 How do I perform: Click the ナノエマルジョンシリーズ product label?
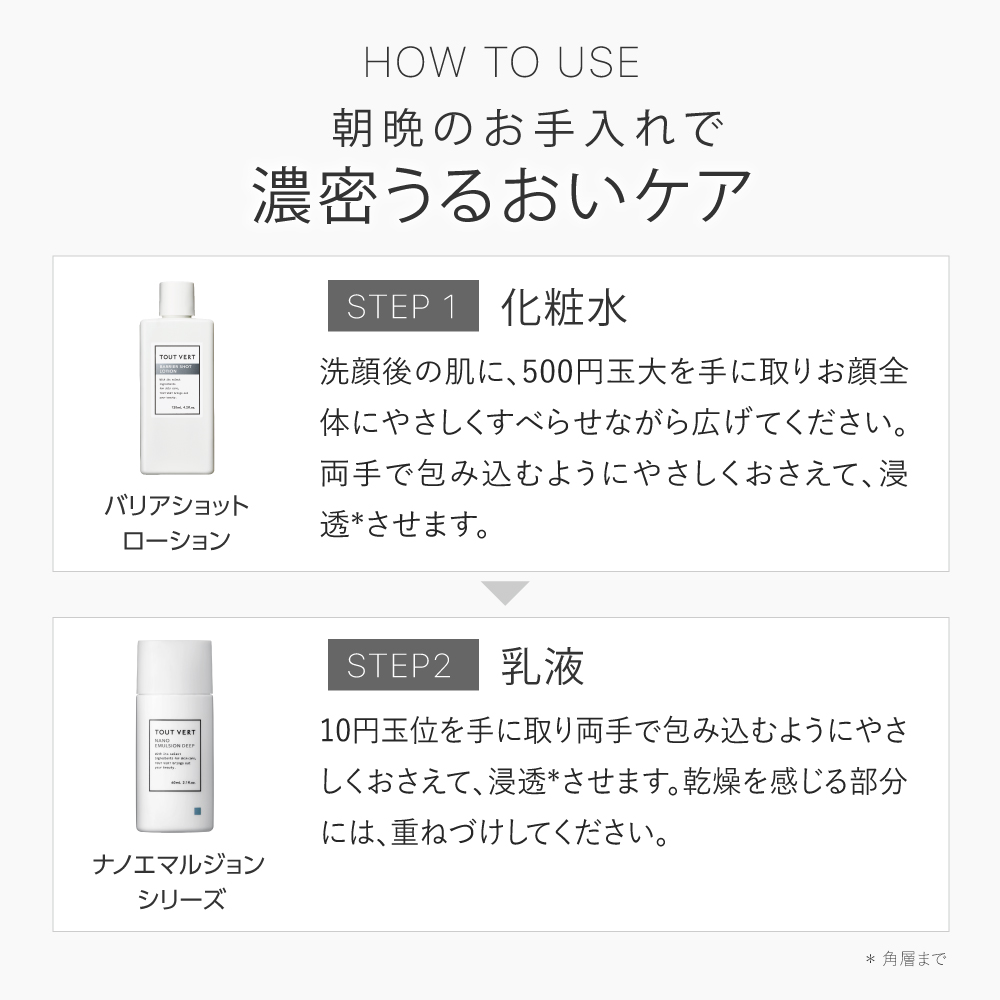point(179,882)
